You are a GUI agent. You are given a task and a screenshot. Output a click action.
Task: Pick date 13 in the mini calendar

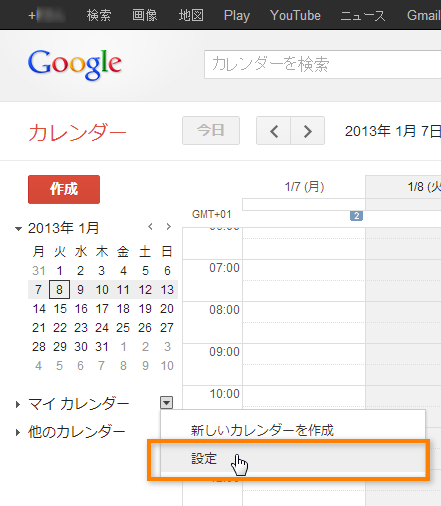[167, 290]
